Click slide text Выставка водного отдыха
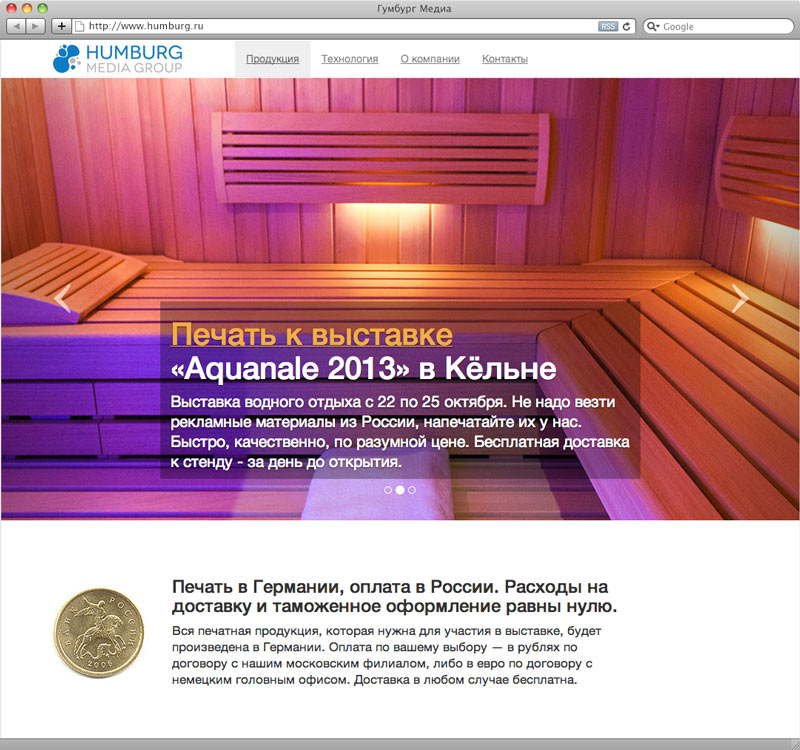This screenshot has height=750, width=800. point(400,432)
